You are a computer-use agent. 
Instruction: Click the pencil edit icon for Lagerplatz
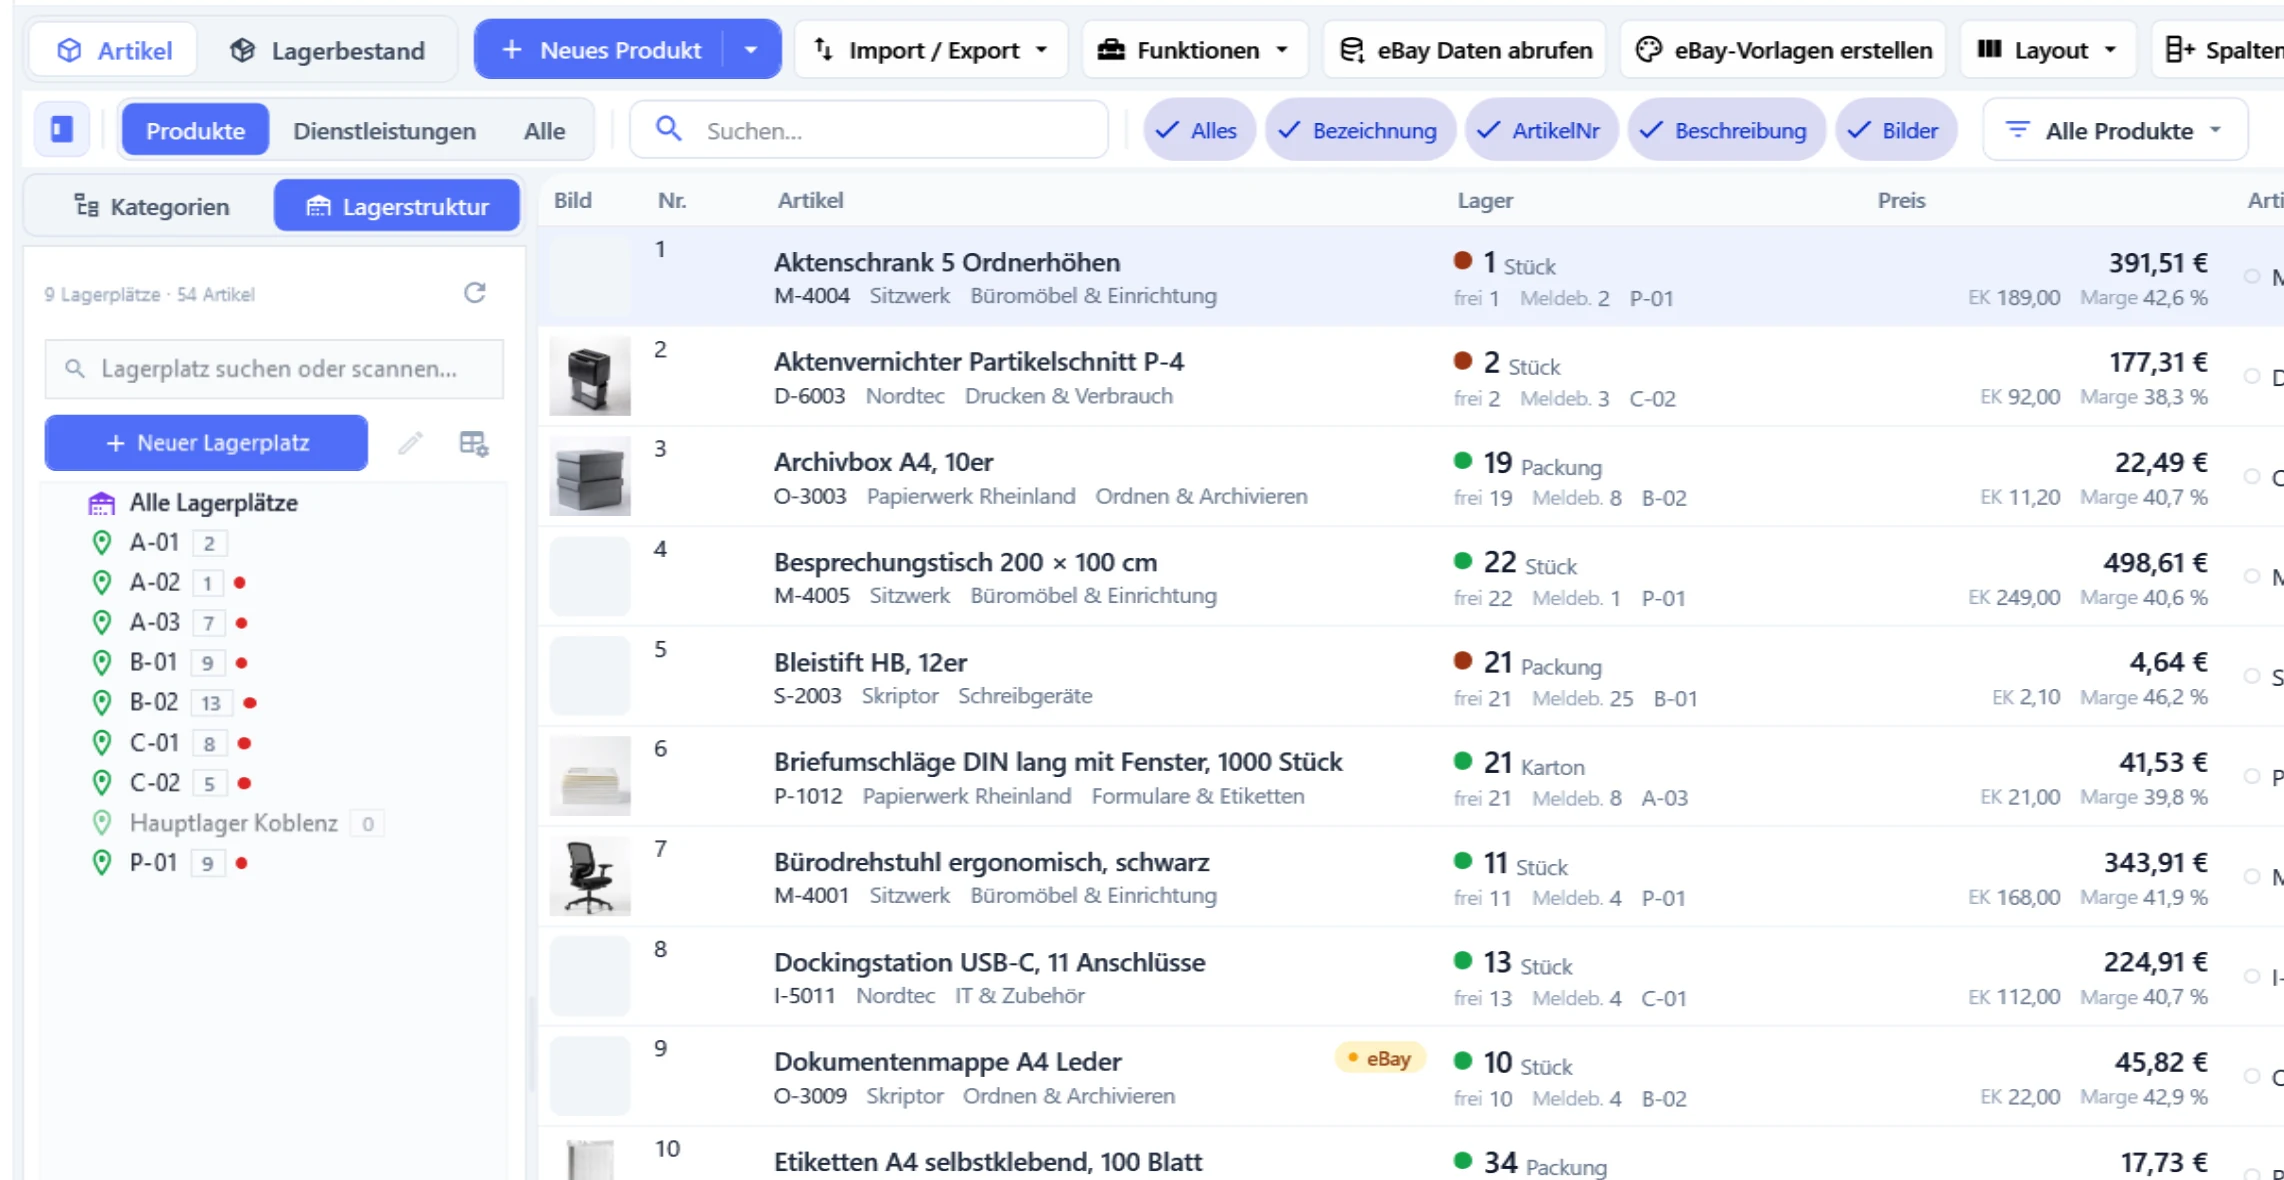(410, 443)
